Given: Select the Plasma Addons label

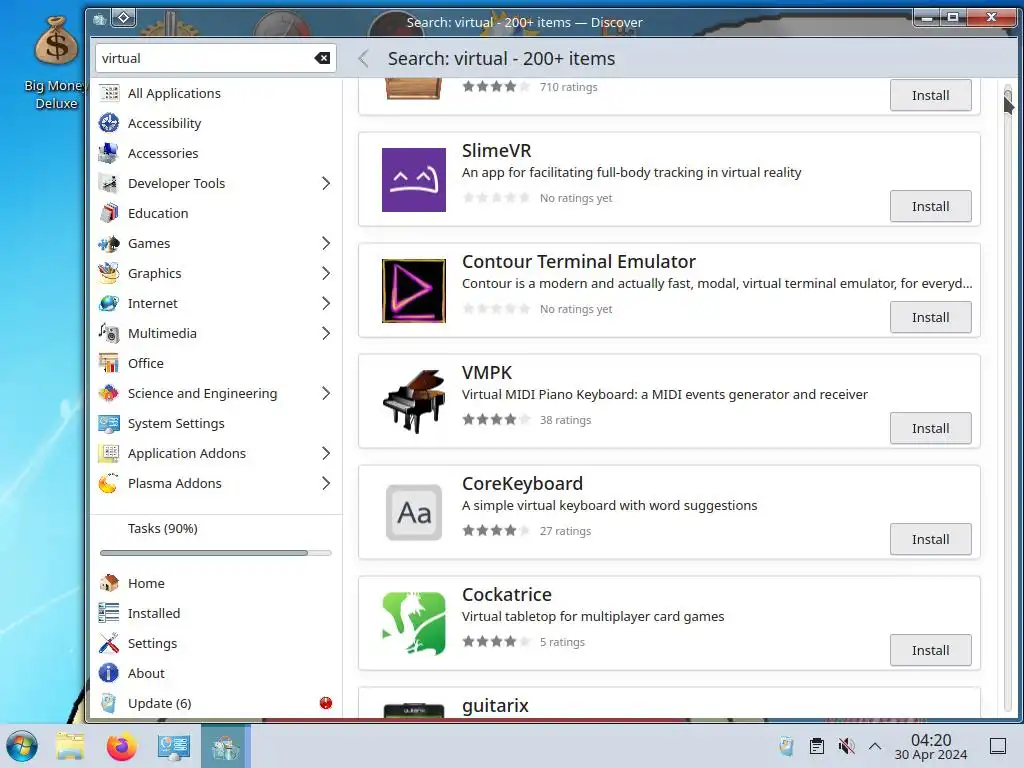Looking at the screenshot, I should pos(174,484).
